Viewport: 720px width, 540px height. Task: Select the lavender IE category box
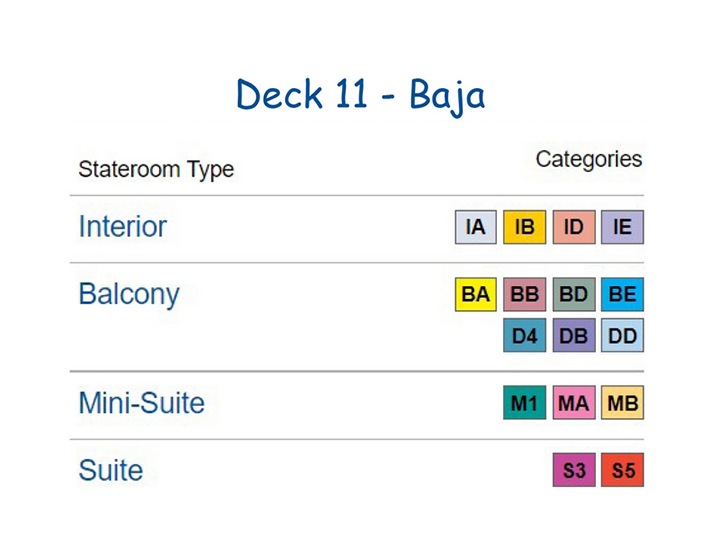coord(623,227)
